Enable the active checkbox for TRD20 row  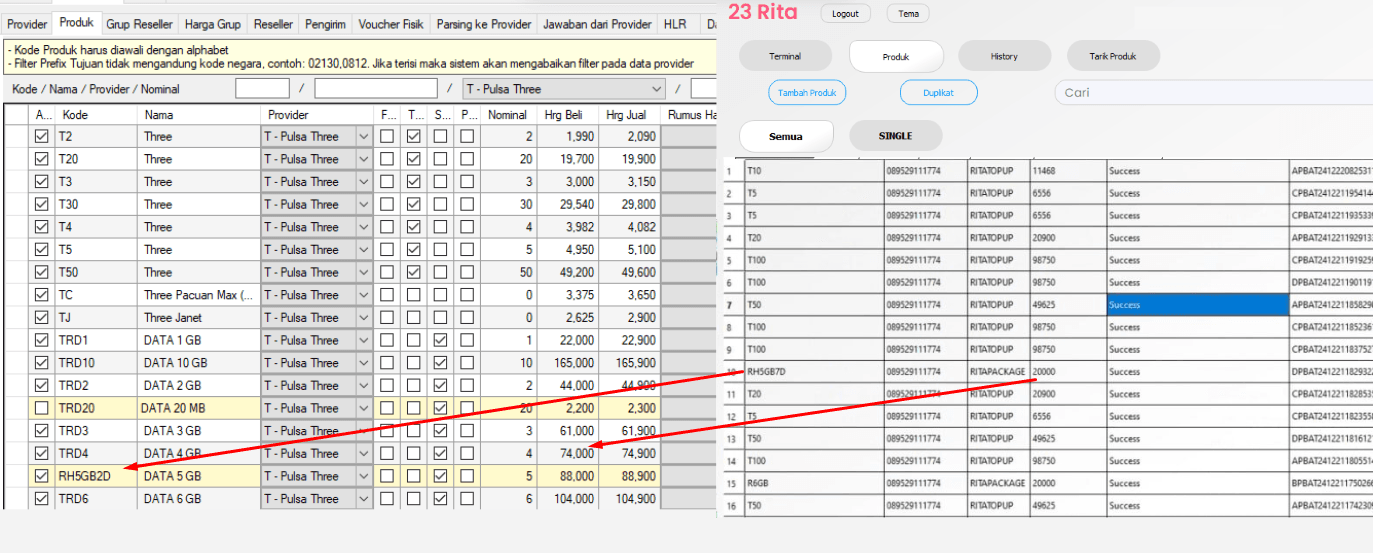[x=41, y=408]
